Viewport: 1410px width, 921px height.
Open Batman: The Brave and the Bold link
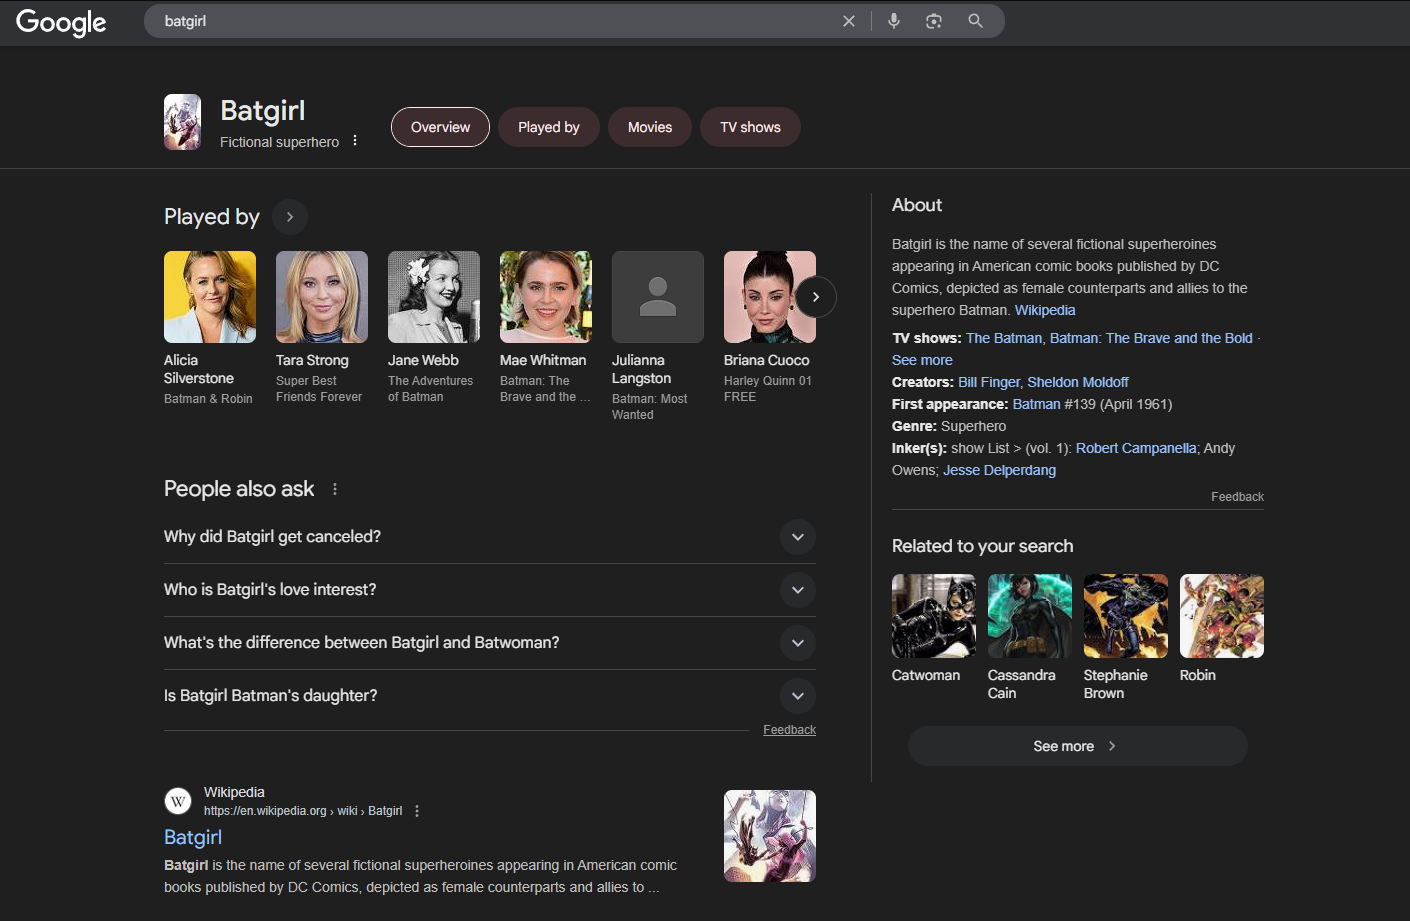(x=1151, y=338)
